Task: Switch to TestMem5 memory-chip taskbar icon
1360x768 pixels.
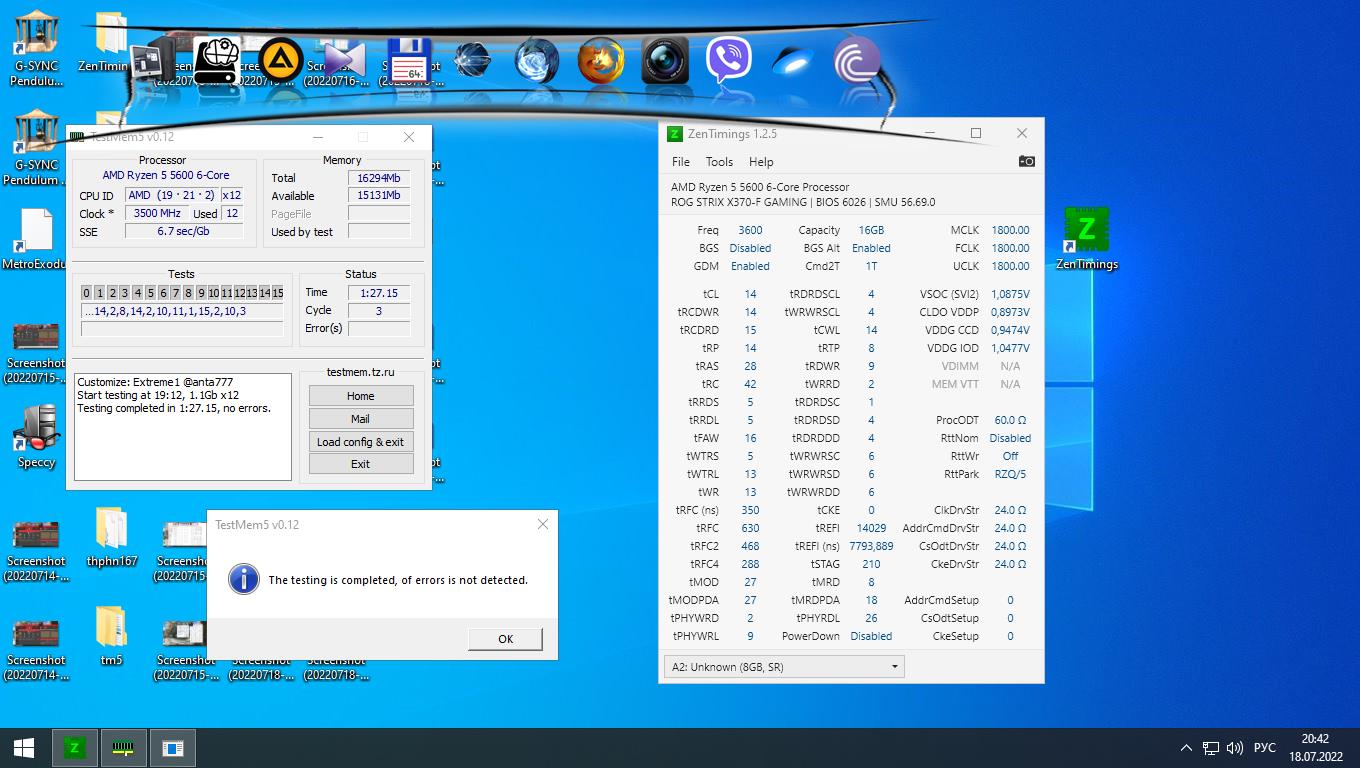Action: pyautogui.click(x=123, y=748)
